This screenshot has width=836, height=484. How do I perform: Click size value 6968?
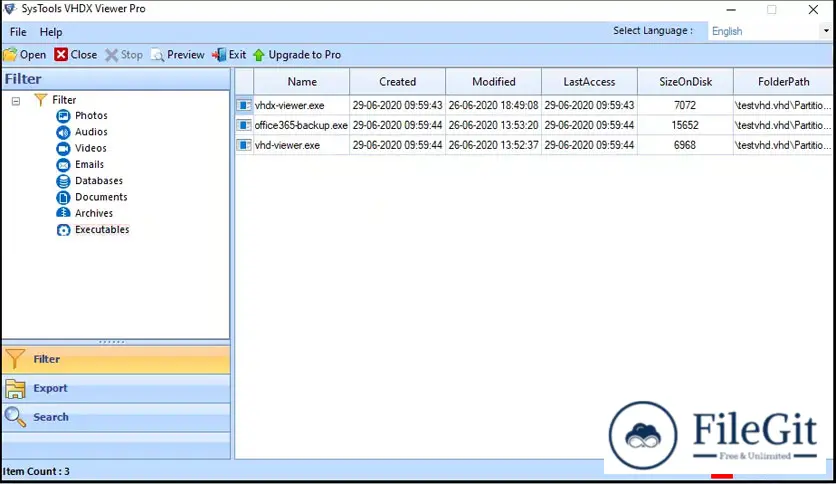pyautogui.click(x=685, y=145)
